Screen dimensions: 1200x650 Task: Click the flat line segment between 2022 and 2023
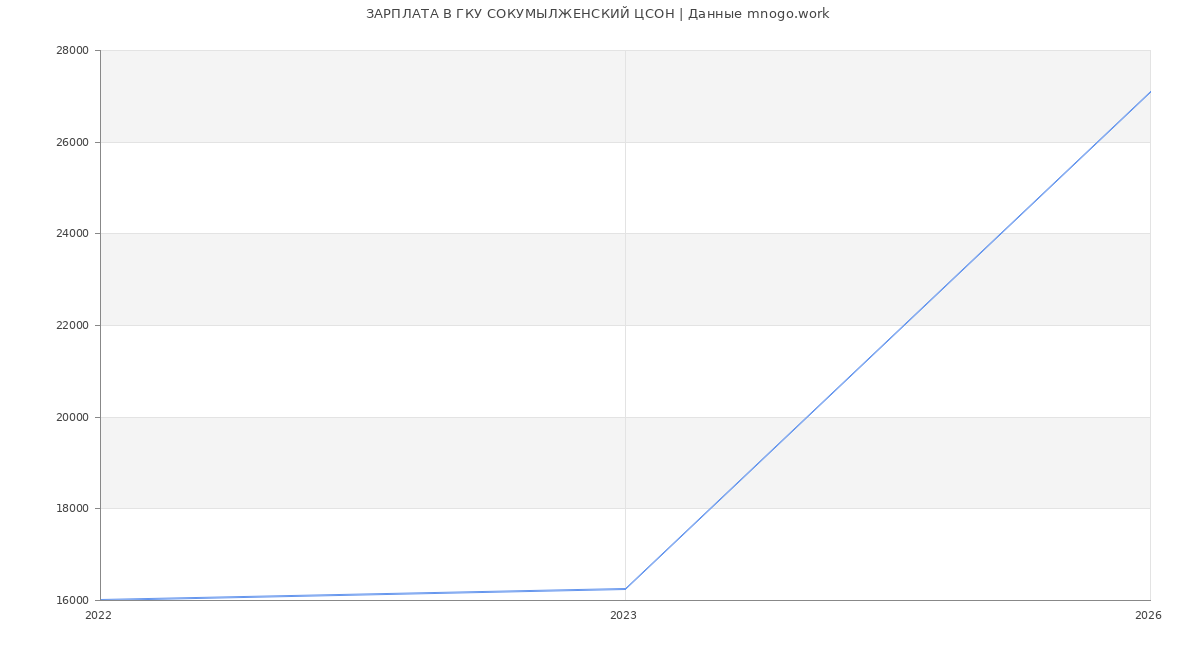[363, 594]
